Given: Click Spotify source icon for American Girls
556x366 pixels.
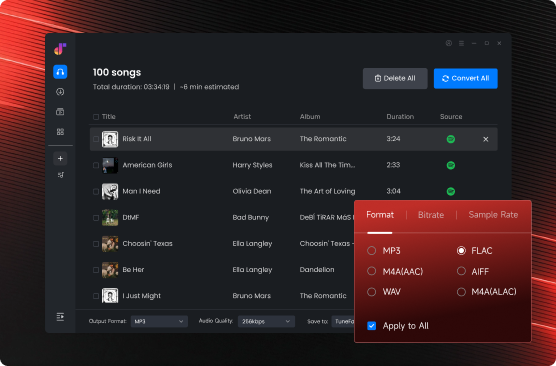Looking at the screenshot, I should pos(451,165).
